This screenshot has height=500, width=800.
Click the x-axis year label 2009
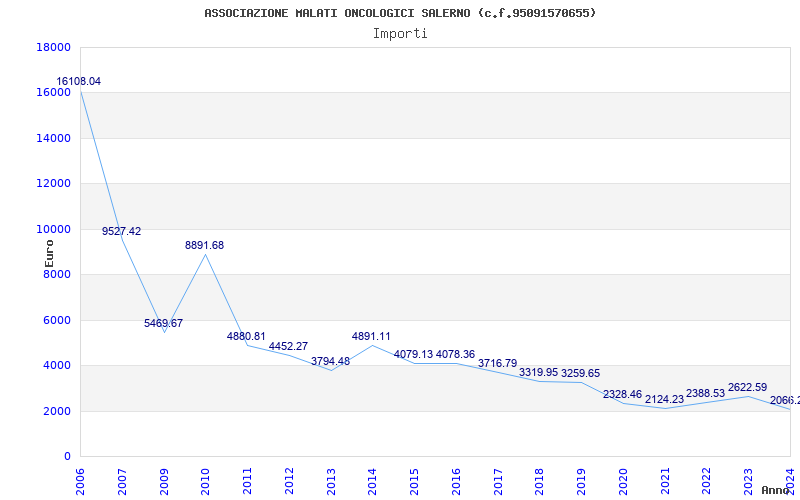[x=164, y=482]
